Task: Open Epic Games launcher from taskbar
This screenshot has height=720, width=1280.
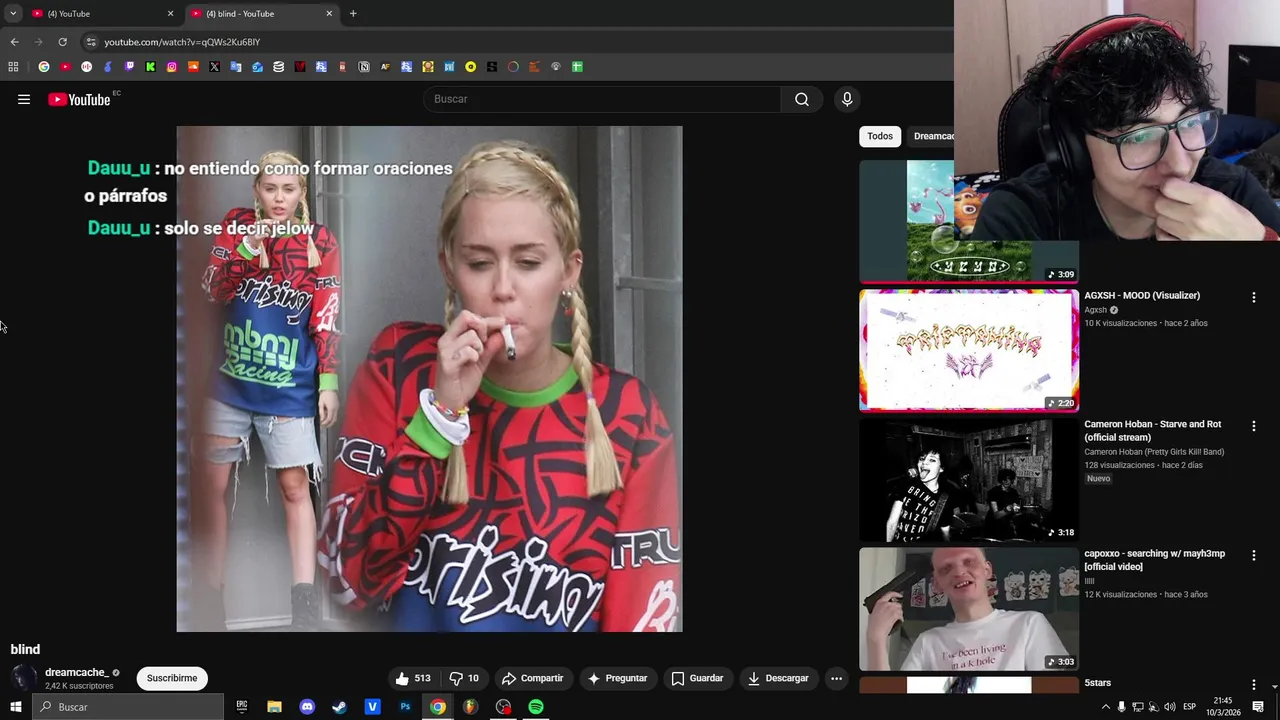Action: 241,707
